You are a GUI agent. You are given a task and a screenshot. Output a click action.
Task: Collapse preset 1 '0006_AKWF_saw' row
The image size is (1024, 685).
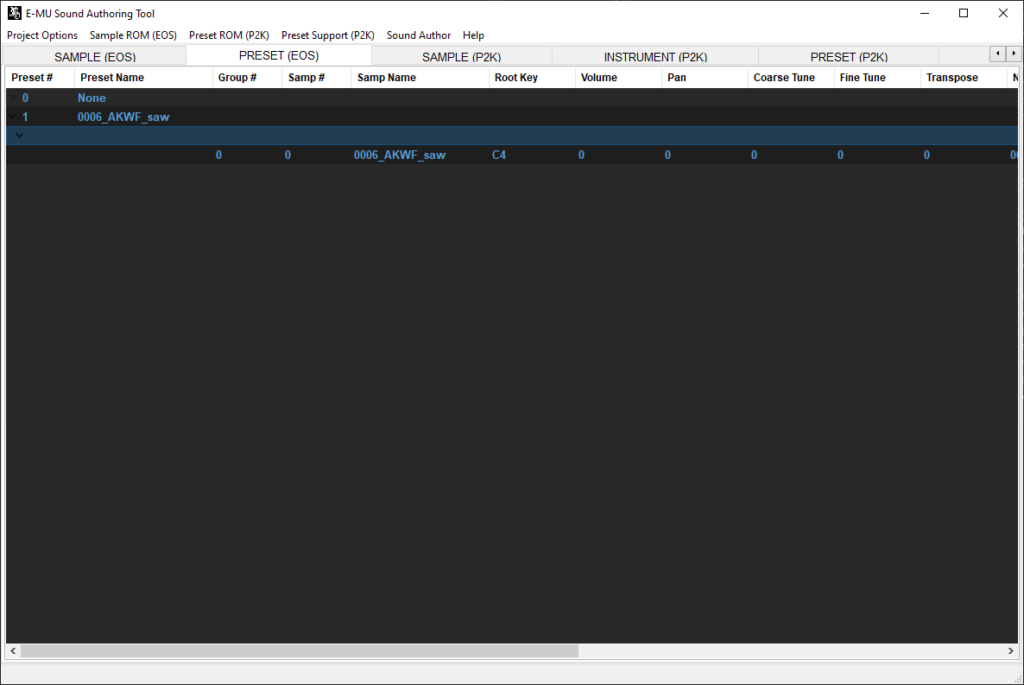coord(12,117)
